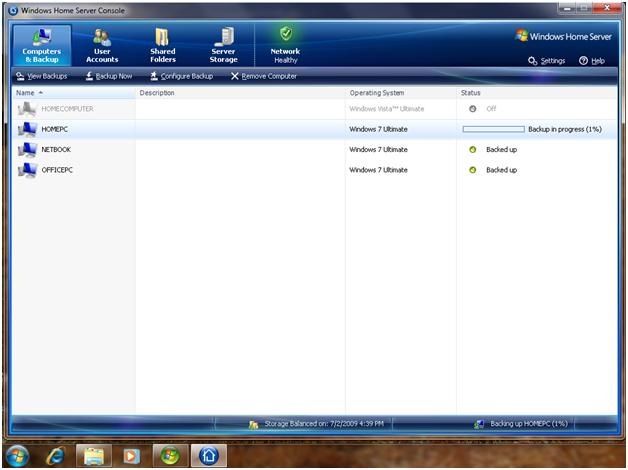
Task: Select the HOMECOMPUTER row icon
Action: 27,109
